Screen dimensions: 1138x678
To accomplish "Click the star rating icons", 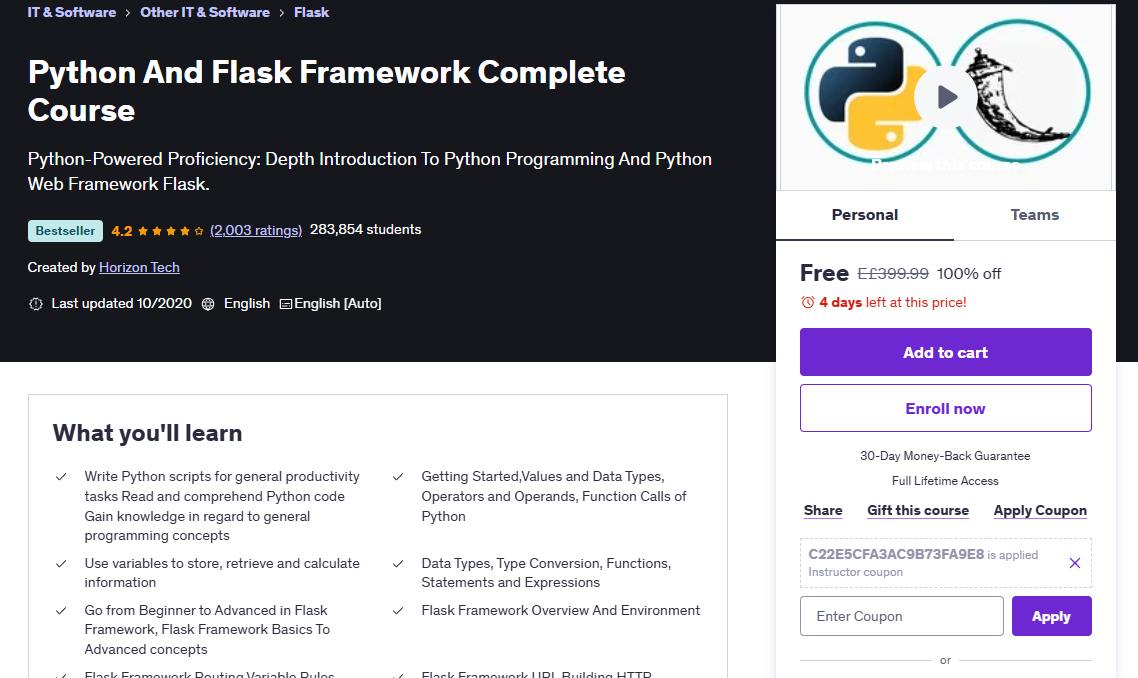I will tap(171, 231).
